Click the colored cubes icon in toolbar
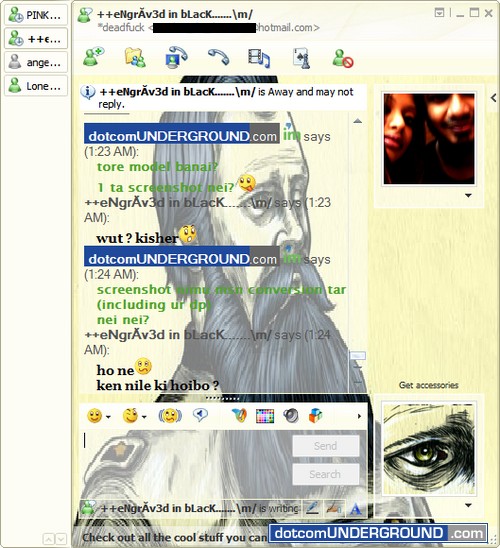 [315, 415]
